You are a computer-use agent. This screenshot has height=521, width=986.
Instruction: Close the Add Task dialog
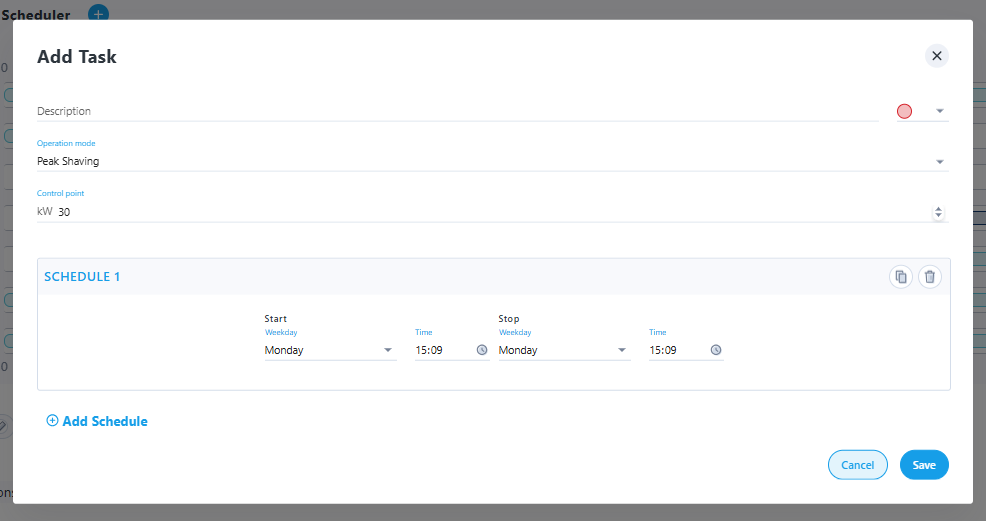coord(936,56)
